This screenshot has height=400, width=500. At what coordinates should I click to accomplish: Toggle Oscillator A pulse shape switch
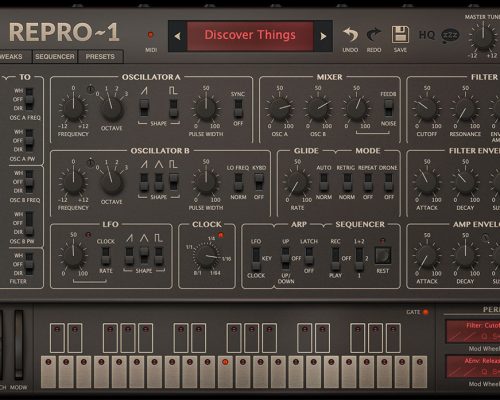pos(173,108)
